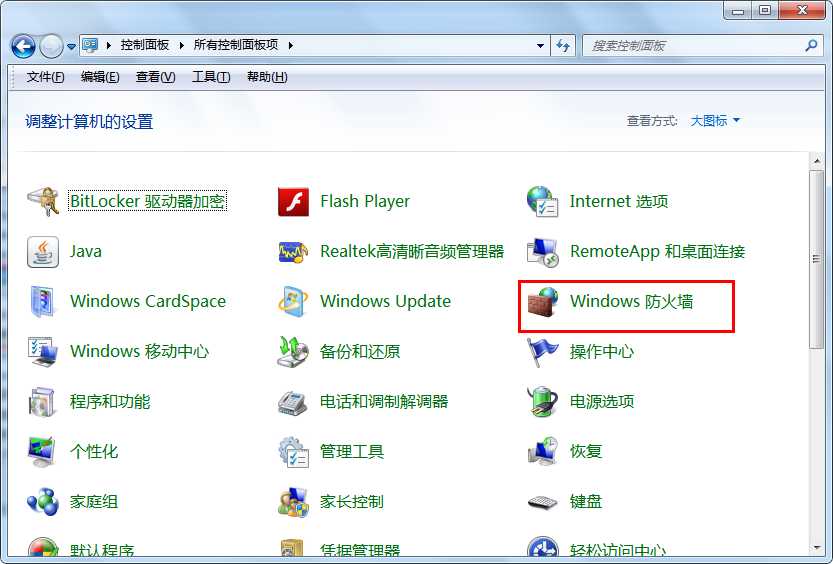Viewport: 833px width, 564px height.
Task: Maximize the control panel window
Action: tap(765, 11)
